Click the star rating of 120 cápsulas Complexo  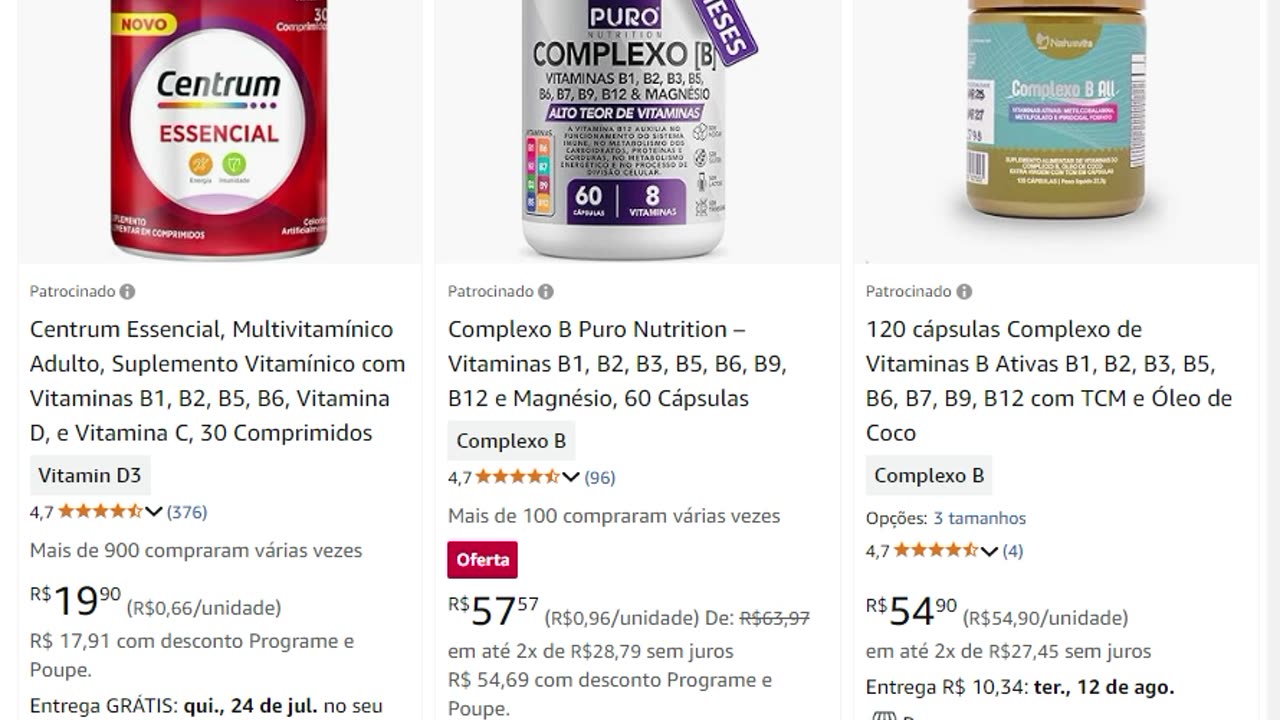(x=936, y=550)
